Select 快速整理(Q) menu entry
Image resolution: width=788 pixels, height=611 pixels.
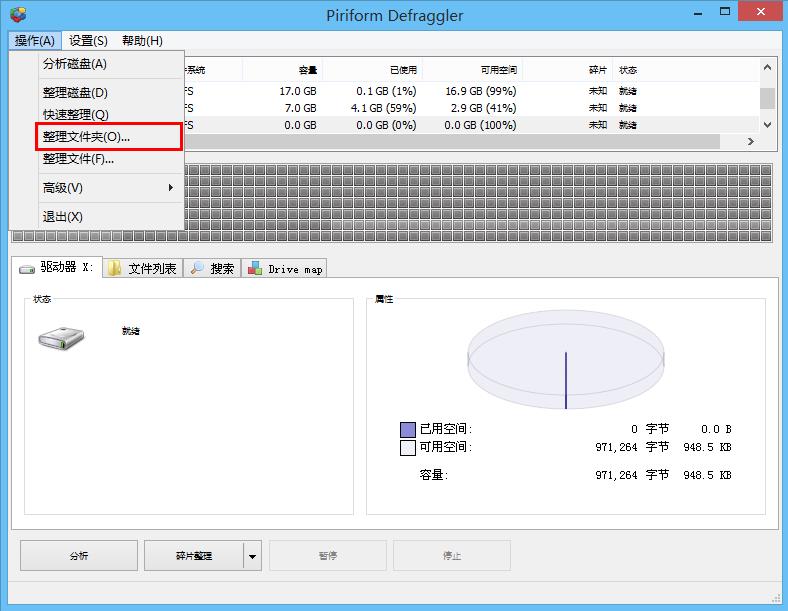(x=110, y=115)
